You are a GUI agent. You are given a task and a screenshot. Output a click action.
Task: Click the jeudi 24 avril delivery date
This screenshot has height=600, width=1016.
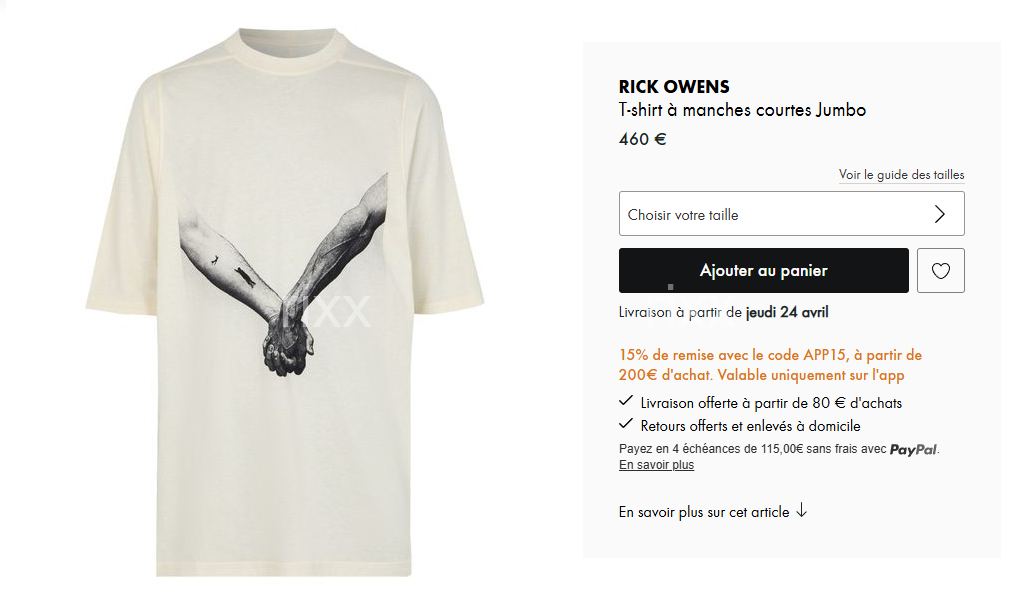[x=787, y=312]
